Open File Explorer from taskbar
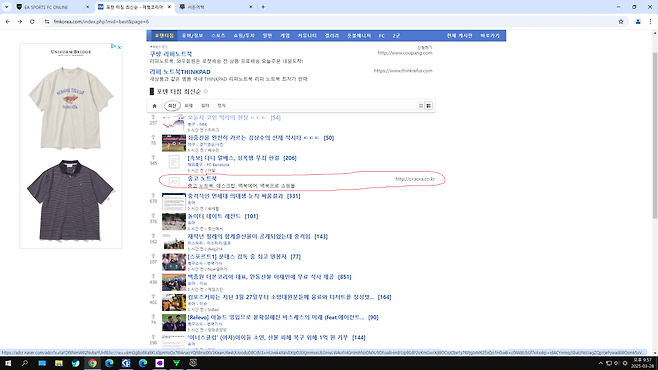Viewport: 658px width, 370px height. [59, 363]
